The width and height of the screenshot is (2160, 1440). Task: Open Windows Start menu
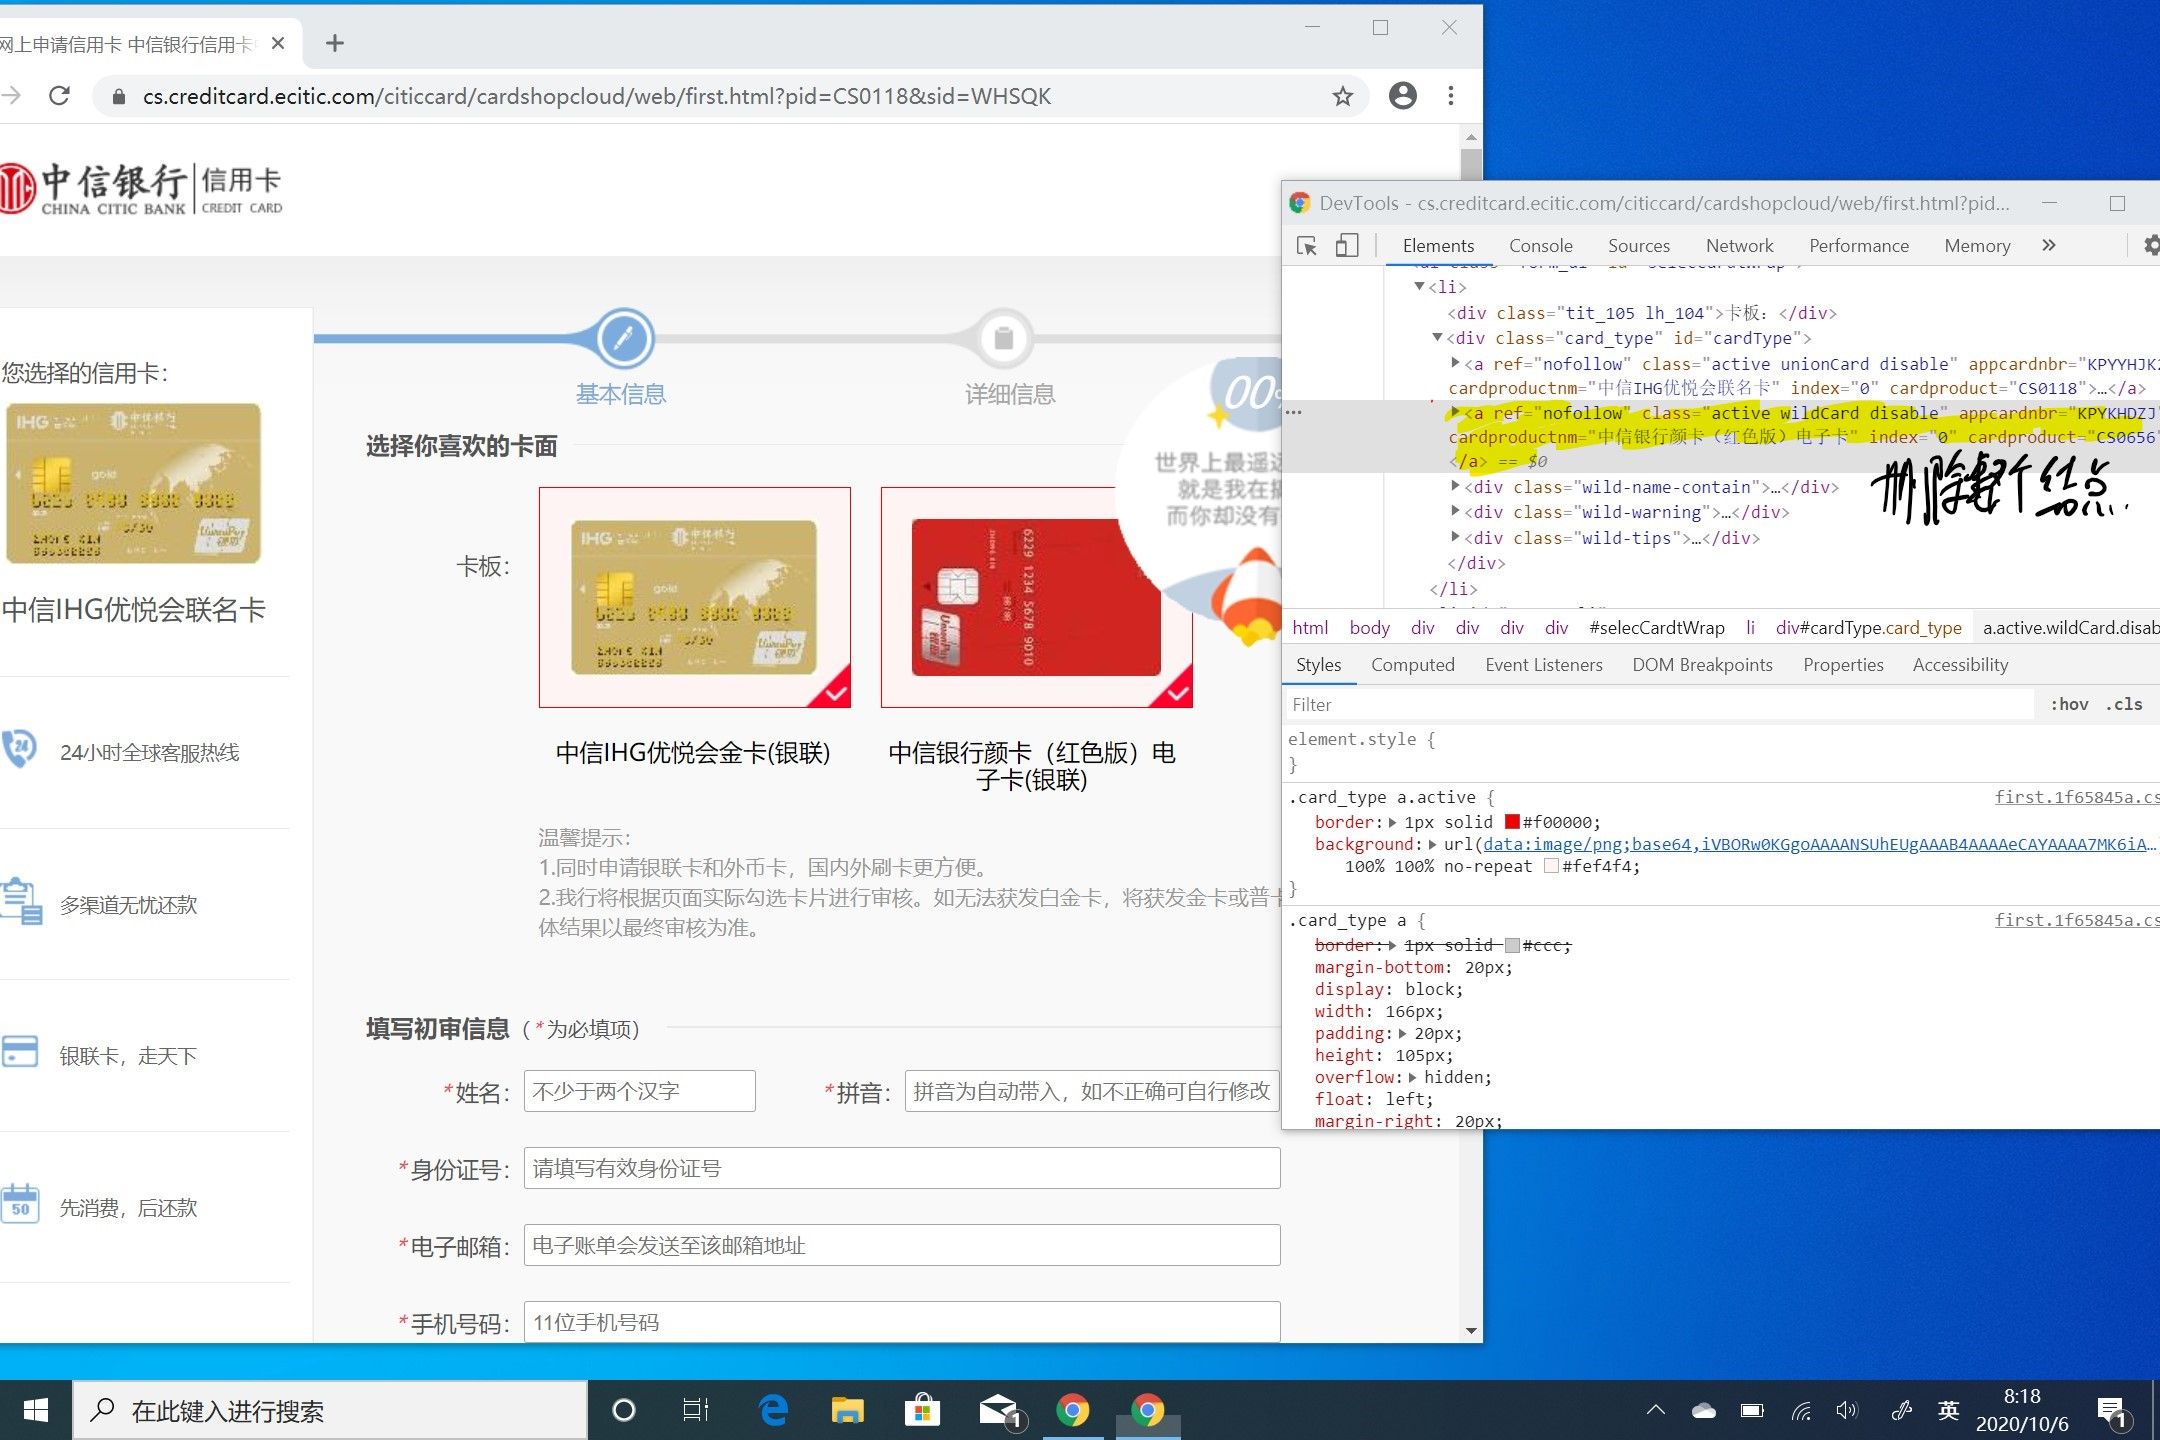click(x=36, y=1410)
